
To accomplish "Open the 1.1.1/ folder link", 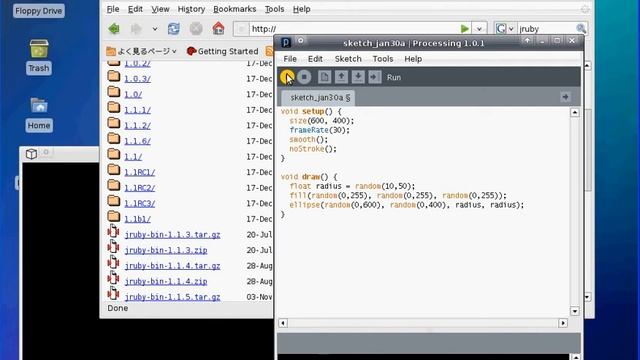I will 138,110.
